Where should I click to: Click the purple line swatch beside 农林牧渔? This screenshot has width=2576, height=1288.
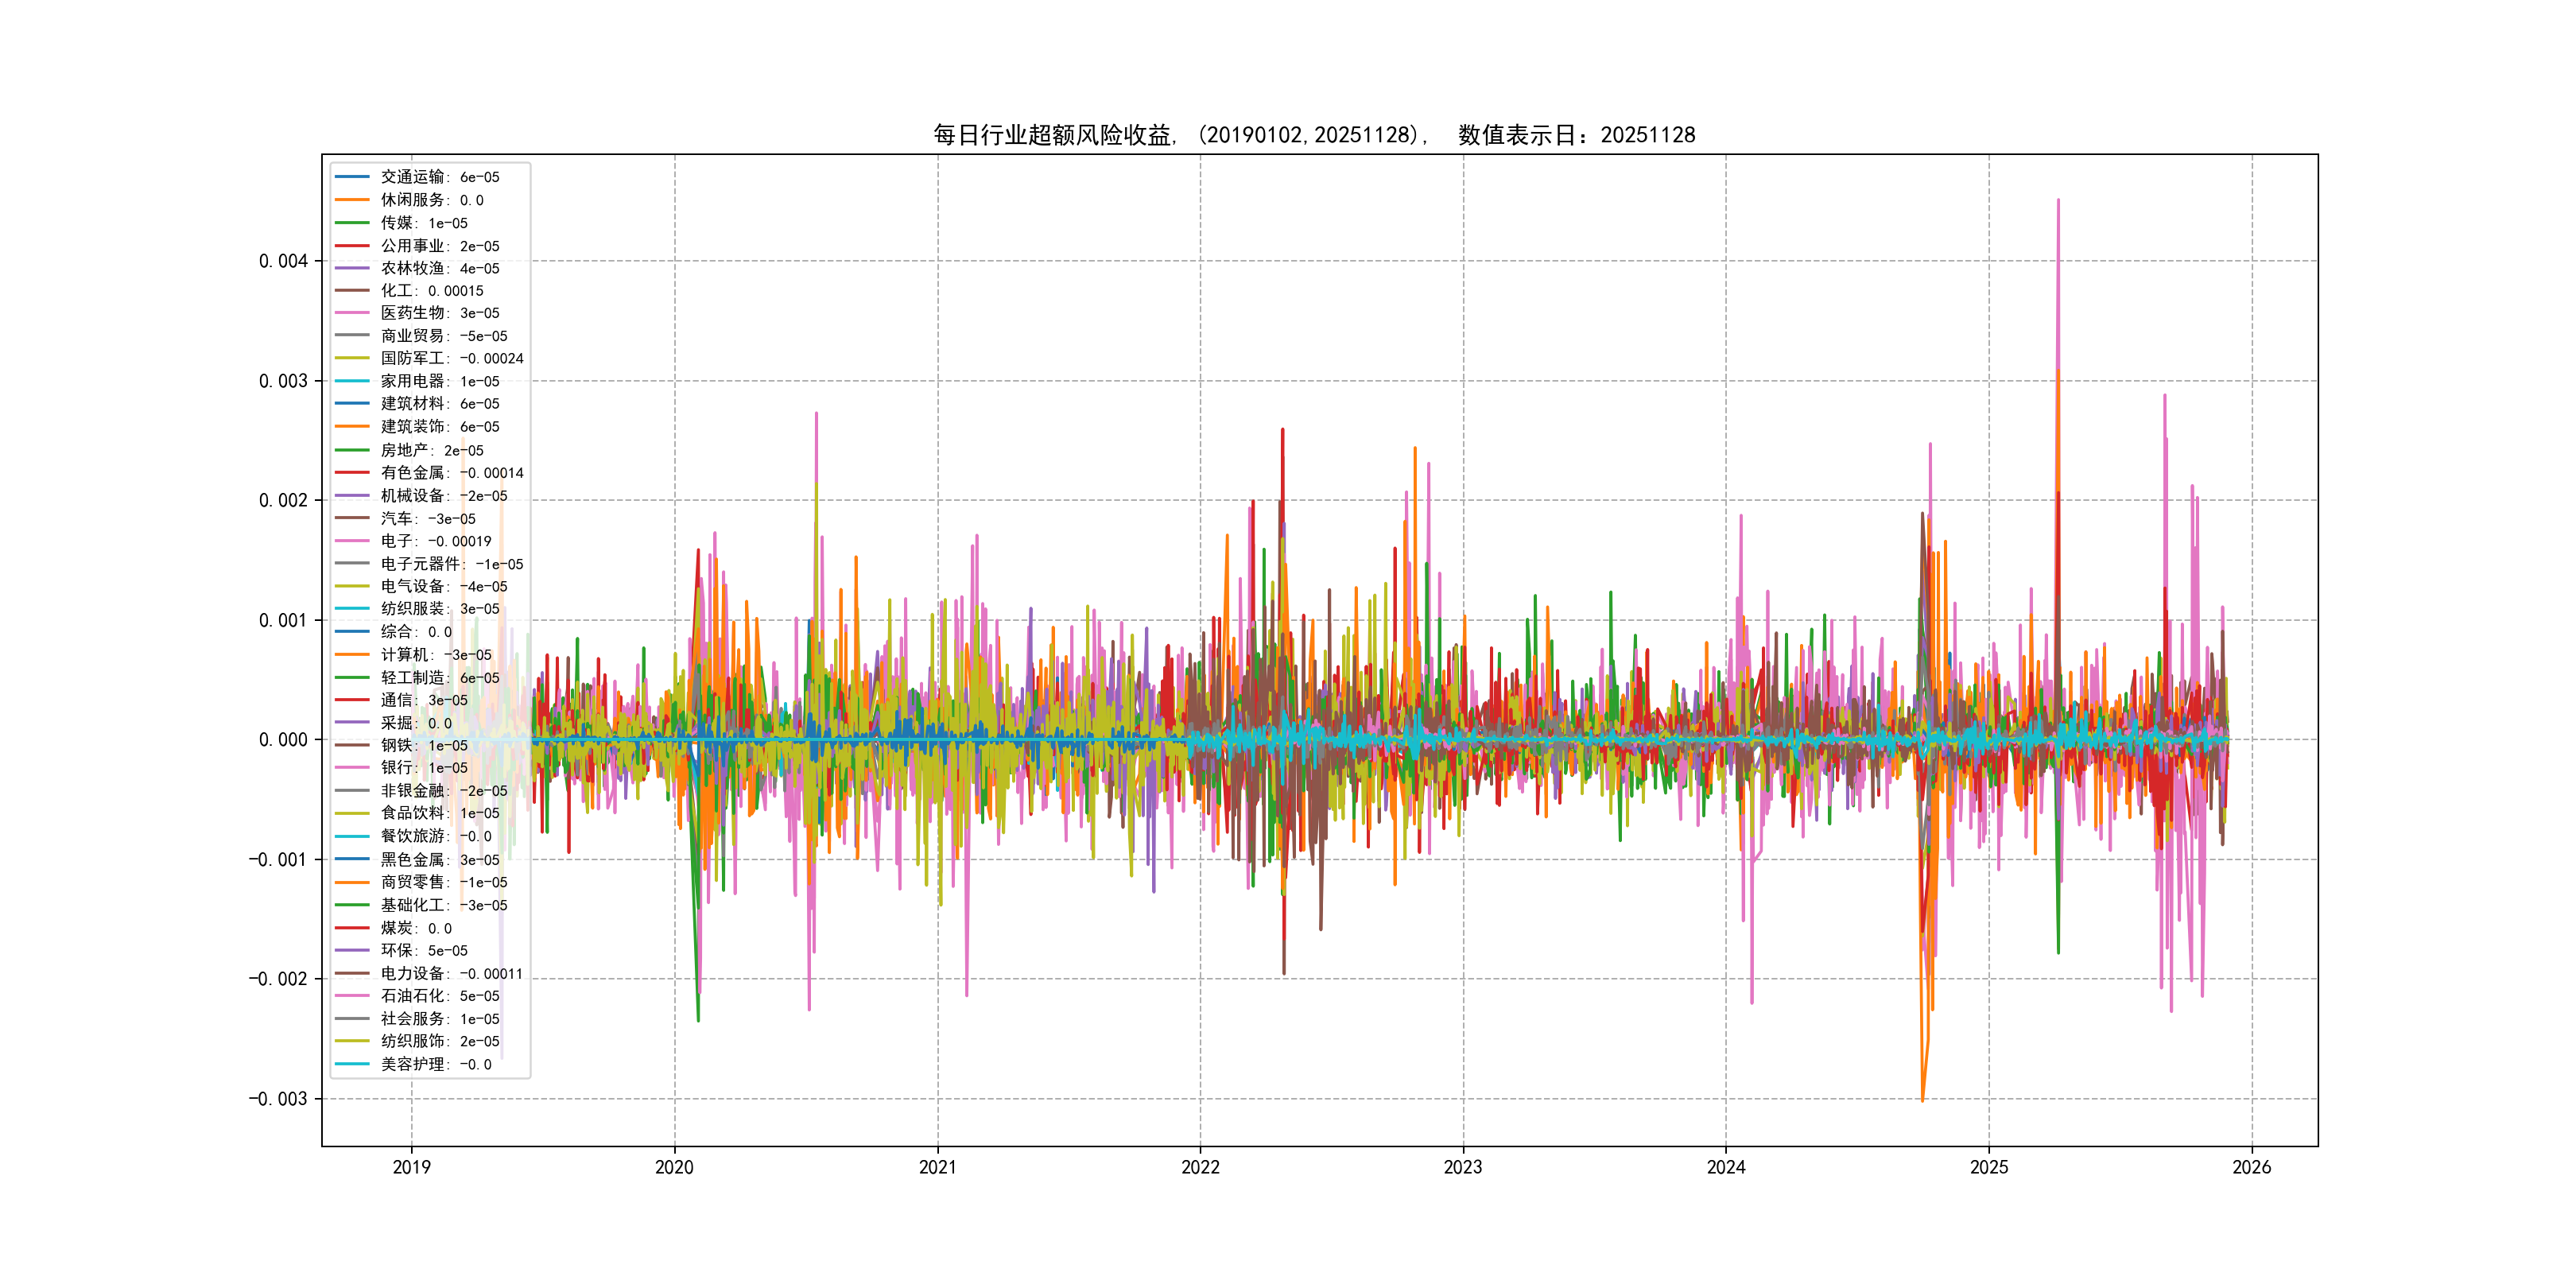pyautogui.click(x=352, y=268)
